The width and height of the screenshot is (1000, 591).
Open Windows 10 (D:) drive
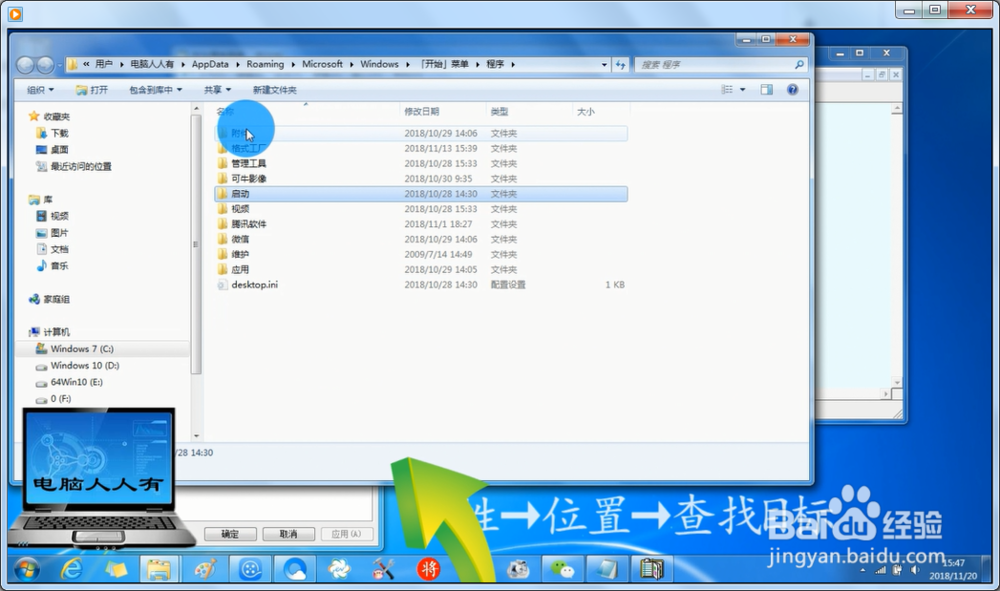77,365
